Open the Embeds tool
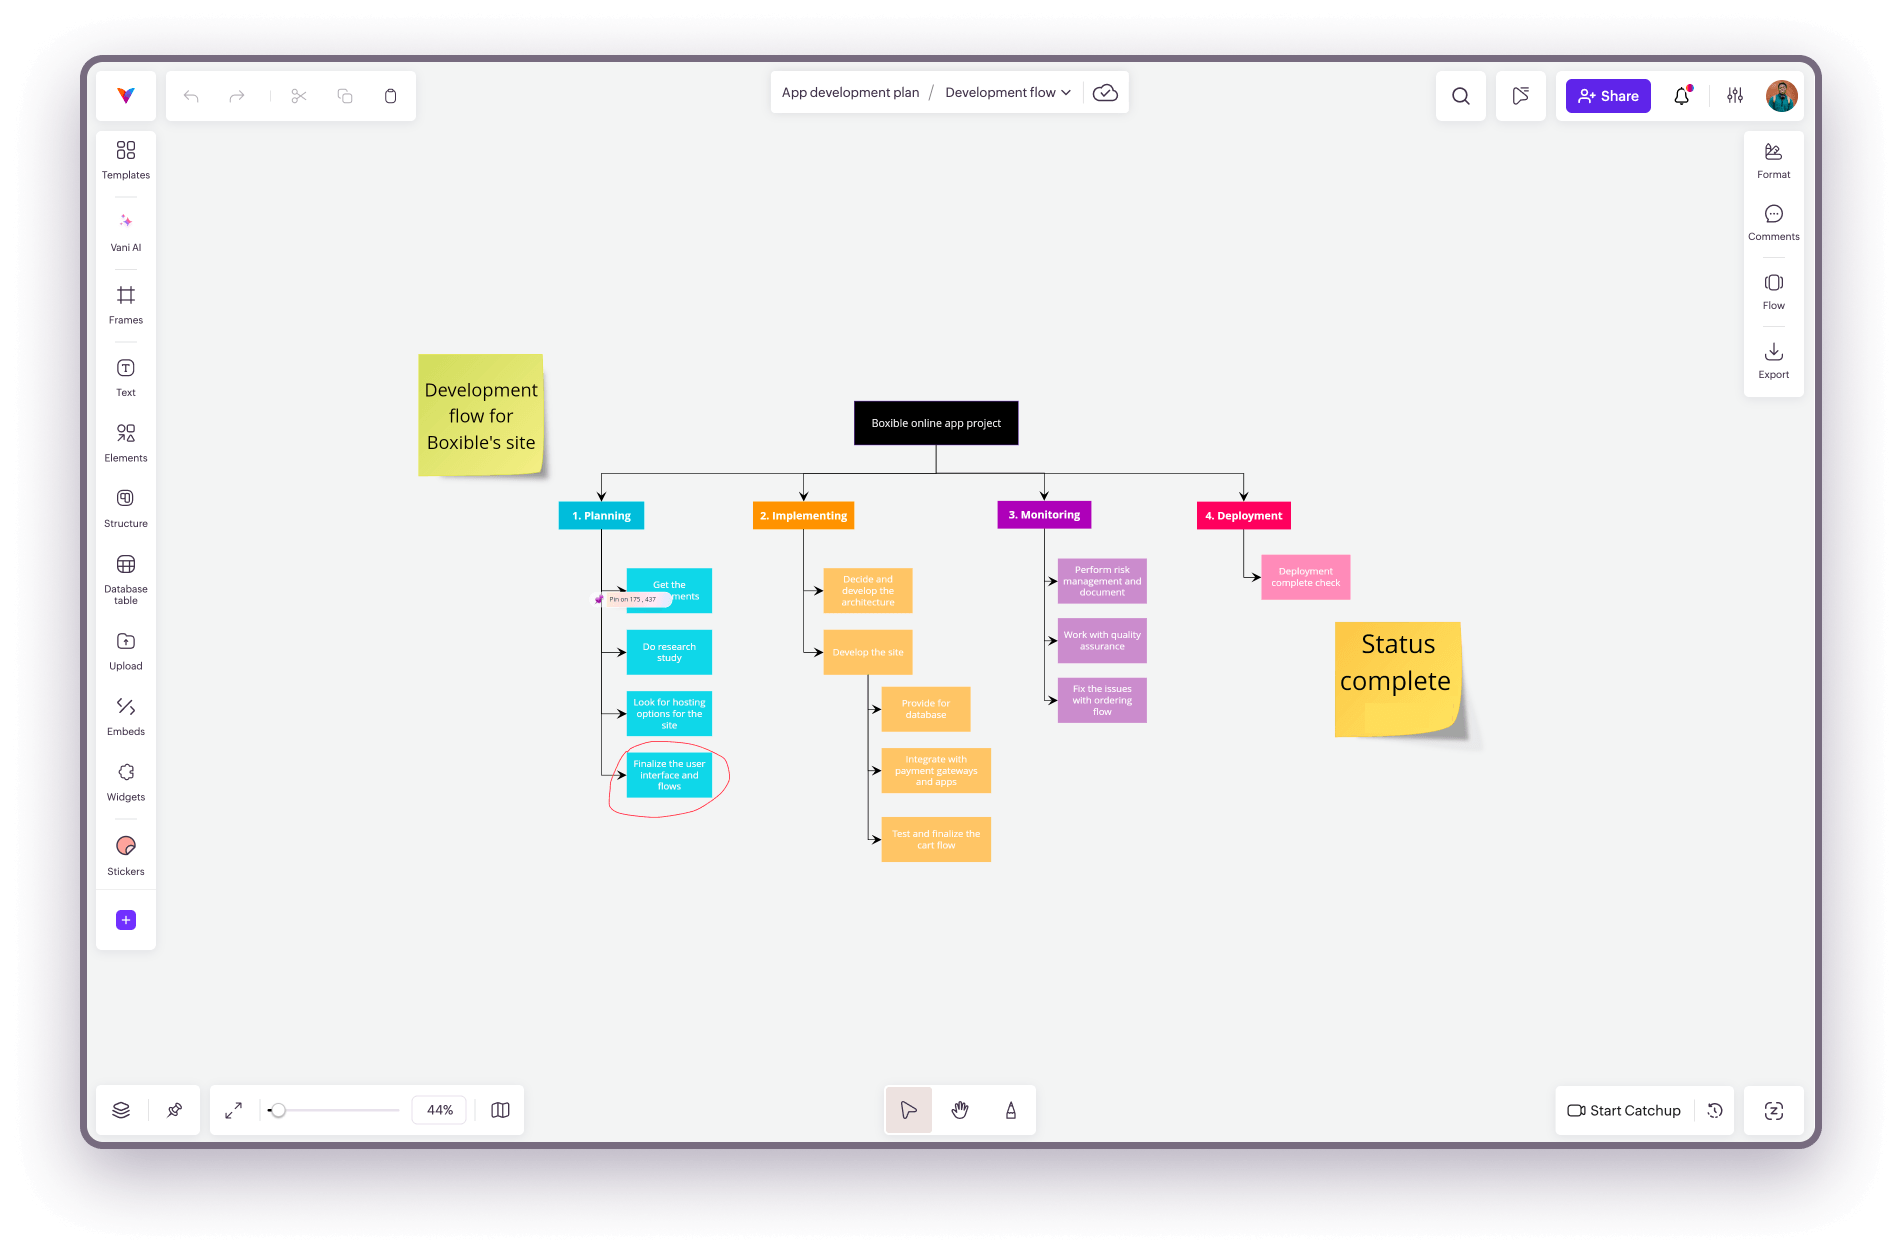This screenshot has width=1902, height=1254. point(126,717)
